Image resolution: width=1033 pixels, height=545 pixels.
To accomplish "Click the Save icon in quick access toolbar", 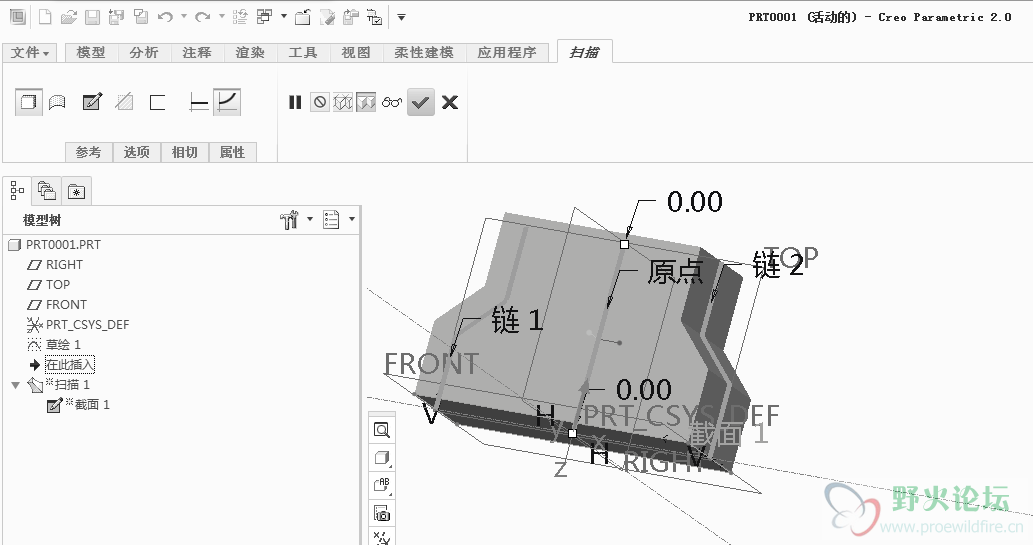I will [x=92, y=17].
